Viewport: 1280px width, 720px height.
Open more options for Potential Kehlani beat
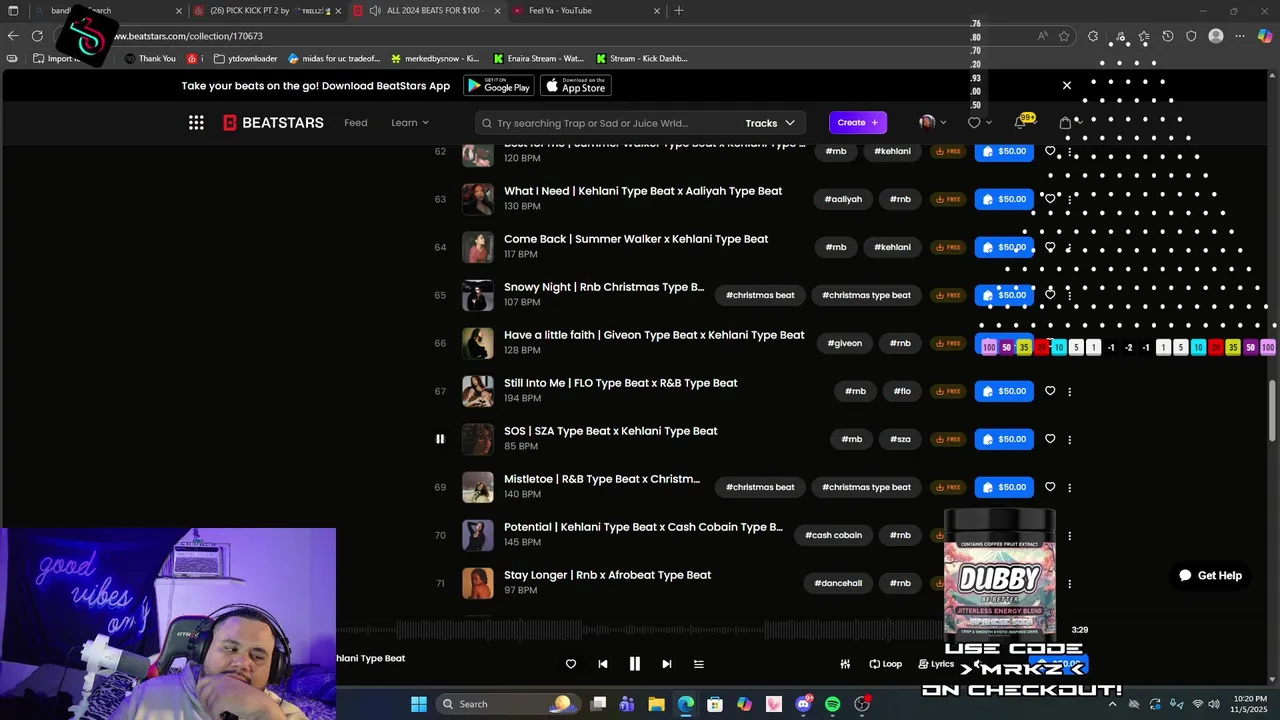pos(1070,535)
